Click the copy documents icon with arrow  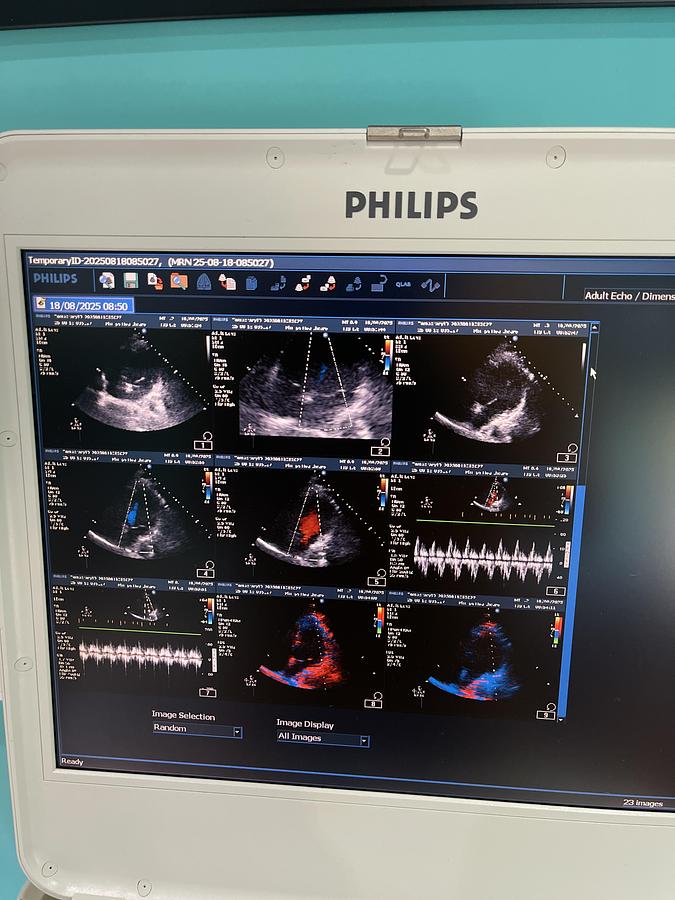(227, 282)
